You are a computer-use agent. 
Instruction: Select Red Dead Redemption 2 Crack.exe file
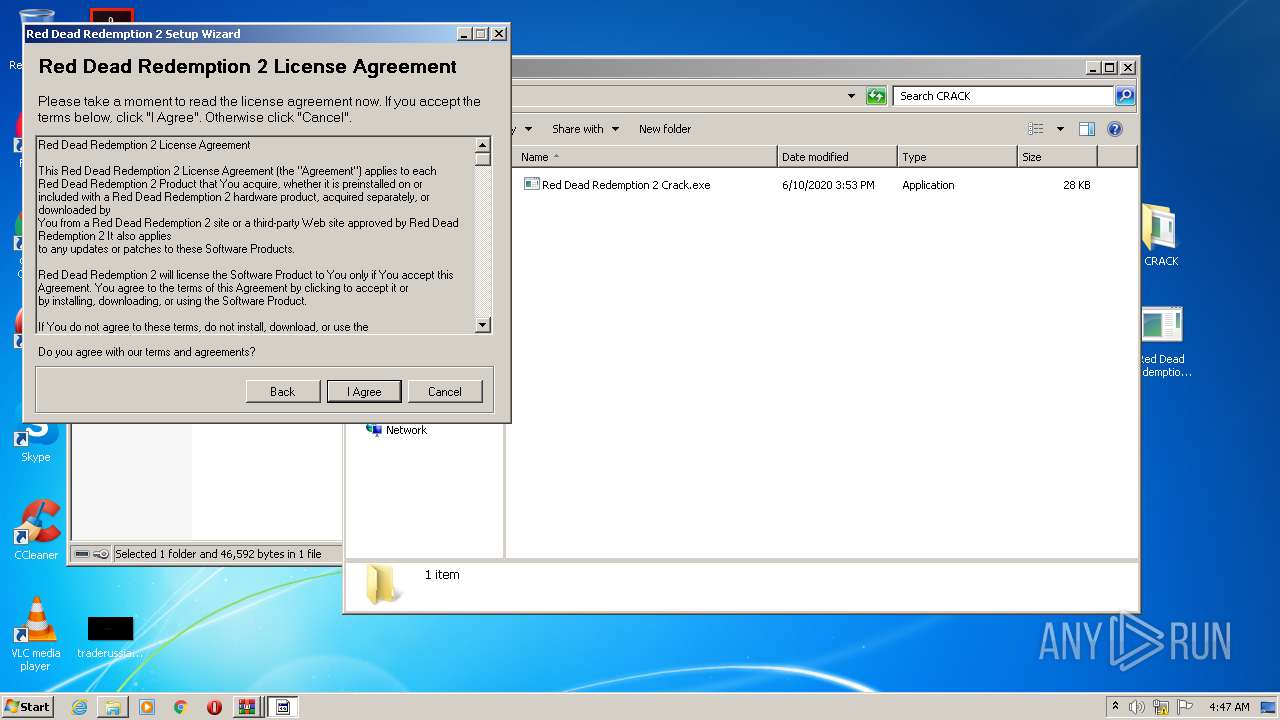pyautogui.click(x=626, y=185)
